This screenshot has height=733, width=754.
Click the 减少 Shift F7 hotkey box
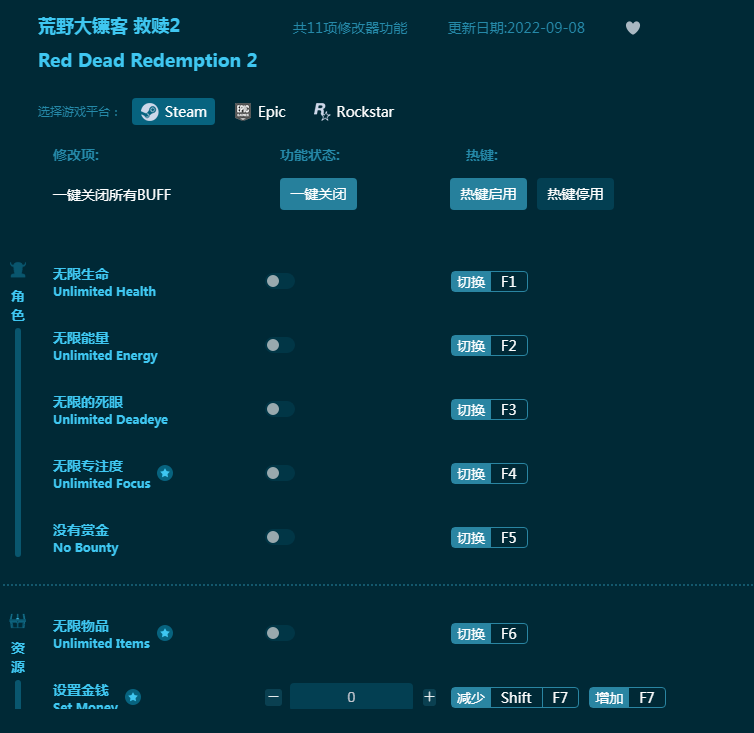click(x=515, y=697)
